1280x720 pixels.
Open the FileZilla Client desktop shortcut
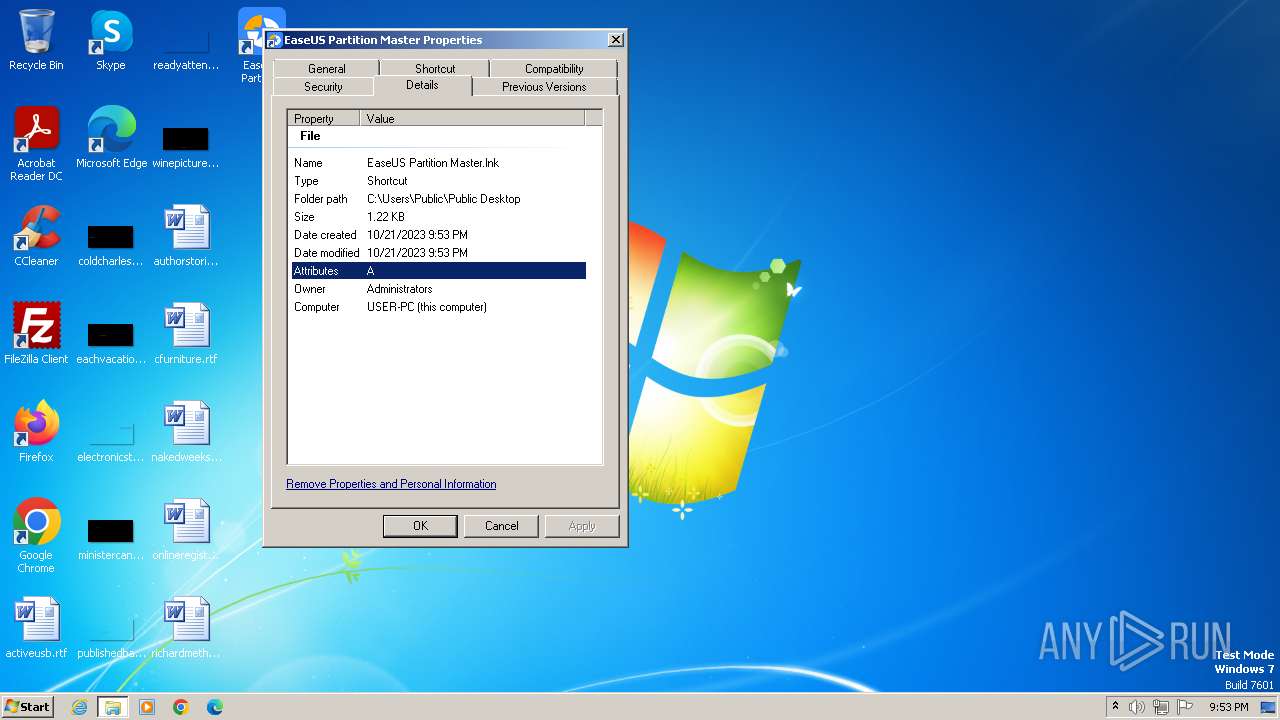(36, 334)
